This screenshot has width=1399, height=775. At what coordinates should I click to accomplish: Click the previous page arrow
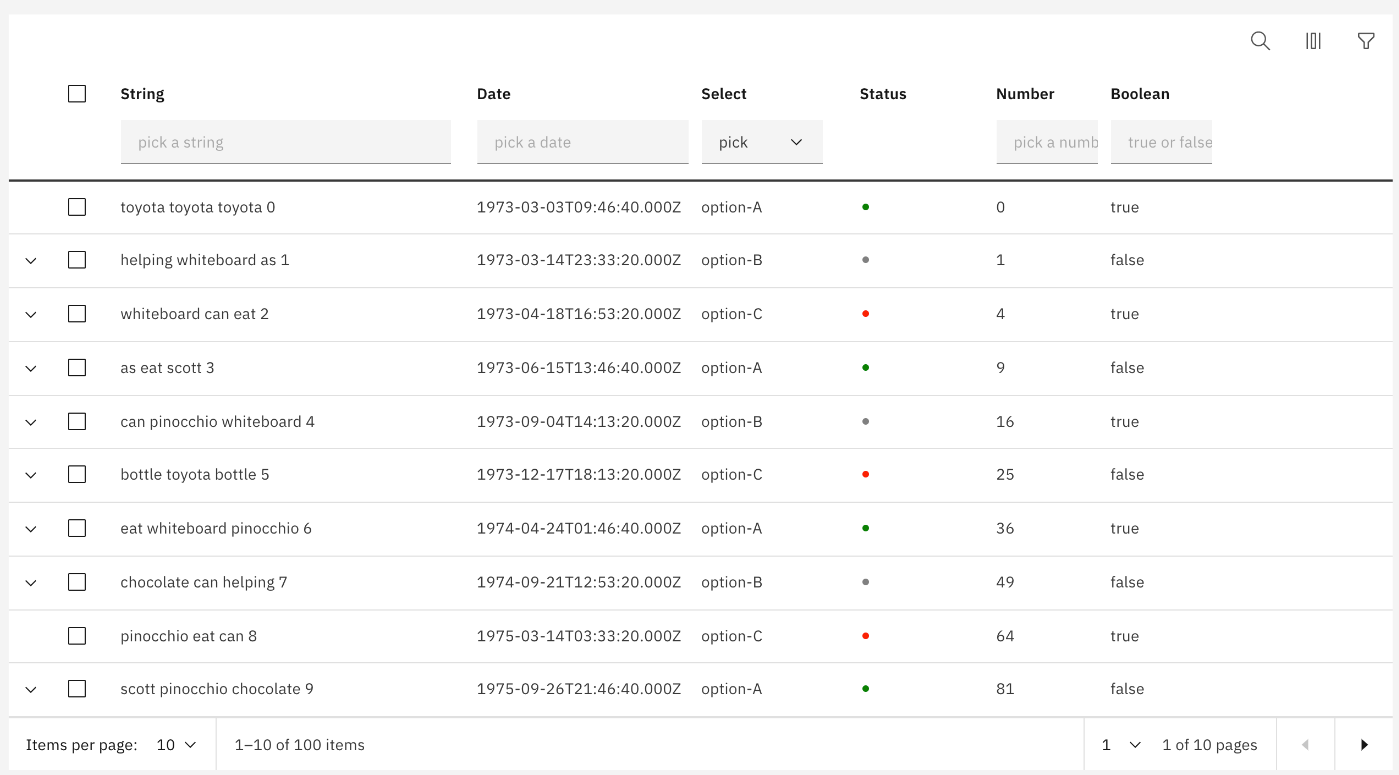(1304, 744)
